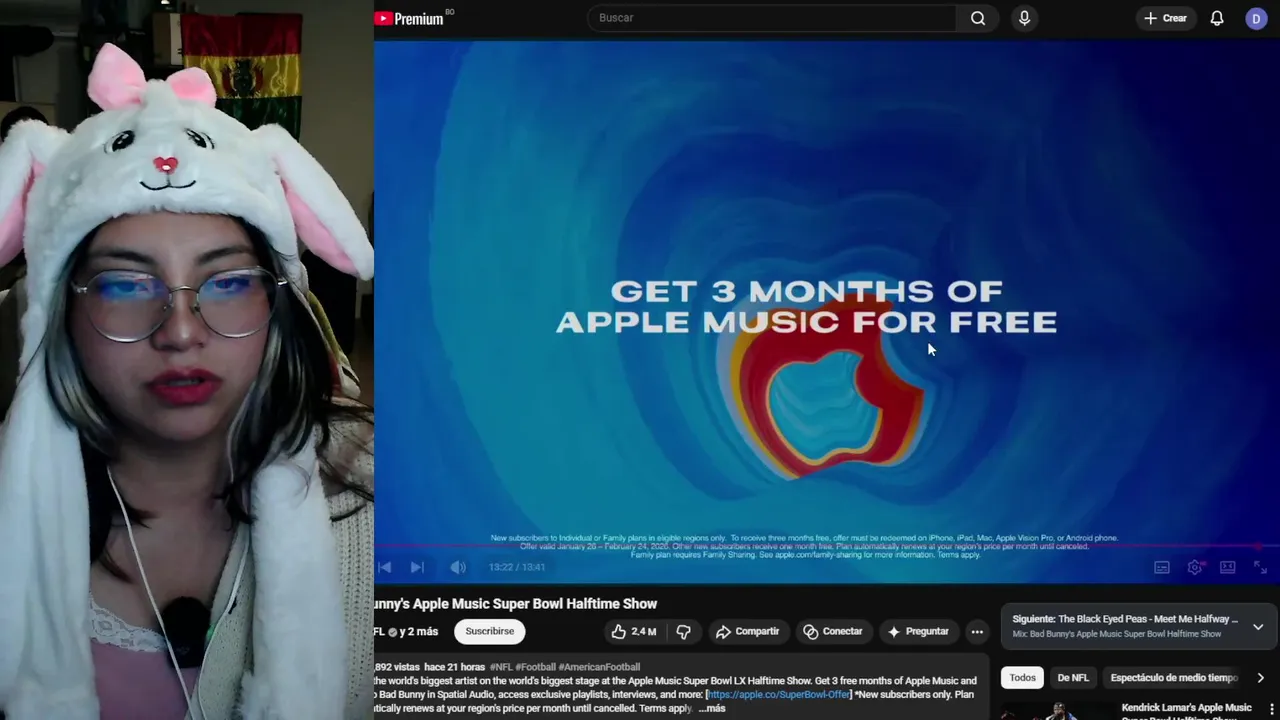1280x720 pixels.
Task: Select the De NFL filter chip
Action: [1073, 677]
